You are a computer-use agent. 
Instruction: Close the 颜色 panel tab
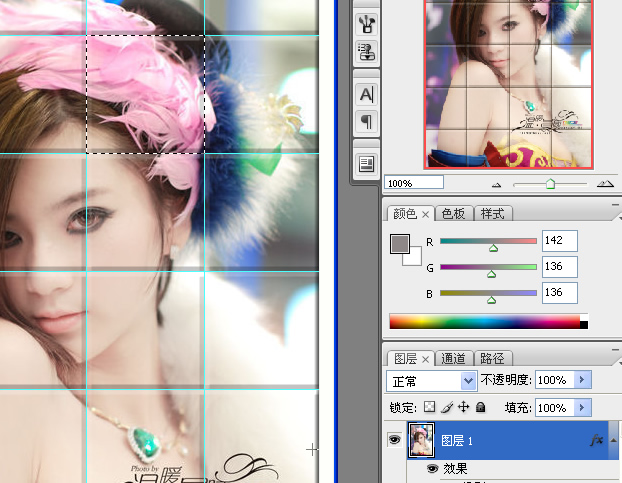click(425, 215)
